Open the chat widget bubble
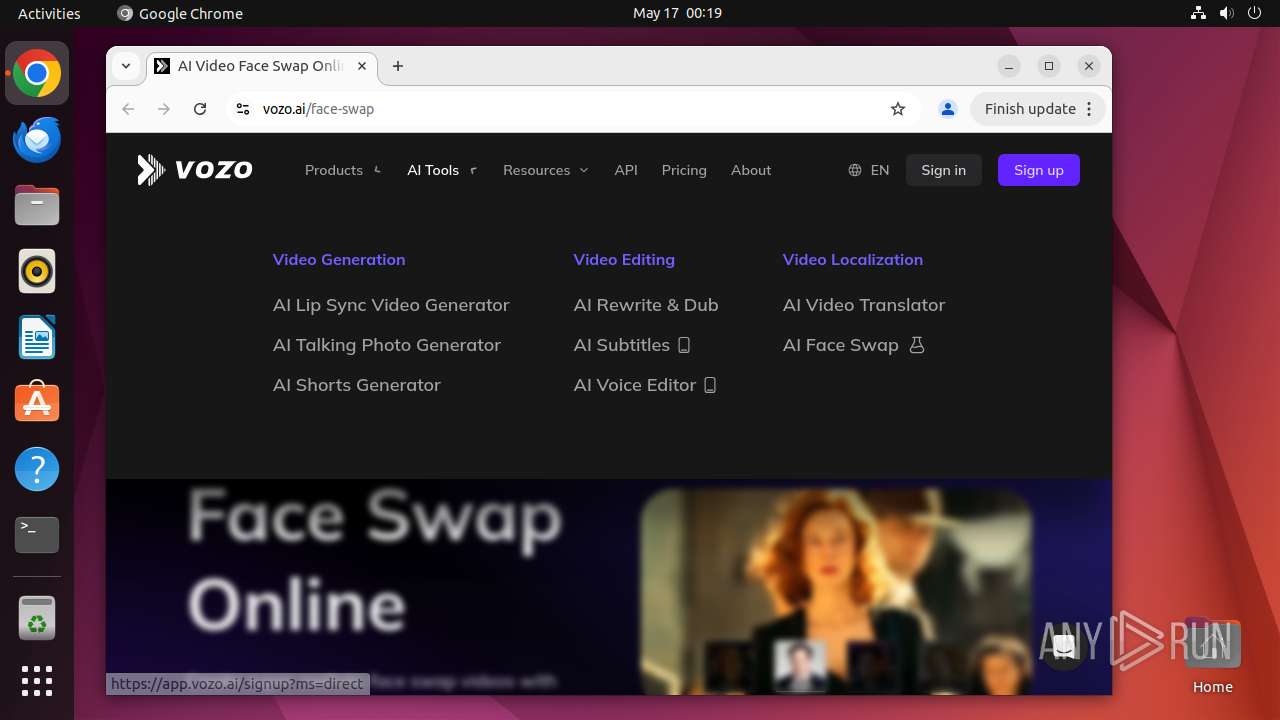 point(1064,647)
